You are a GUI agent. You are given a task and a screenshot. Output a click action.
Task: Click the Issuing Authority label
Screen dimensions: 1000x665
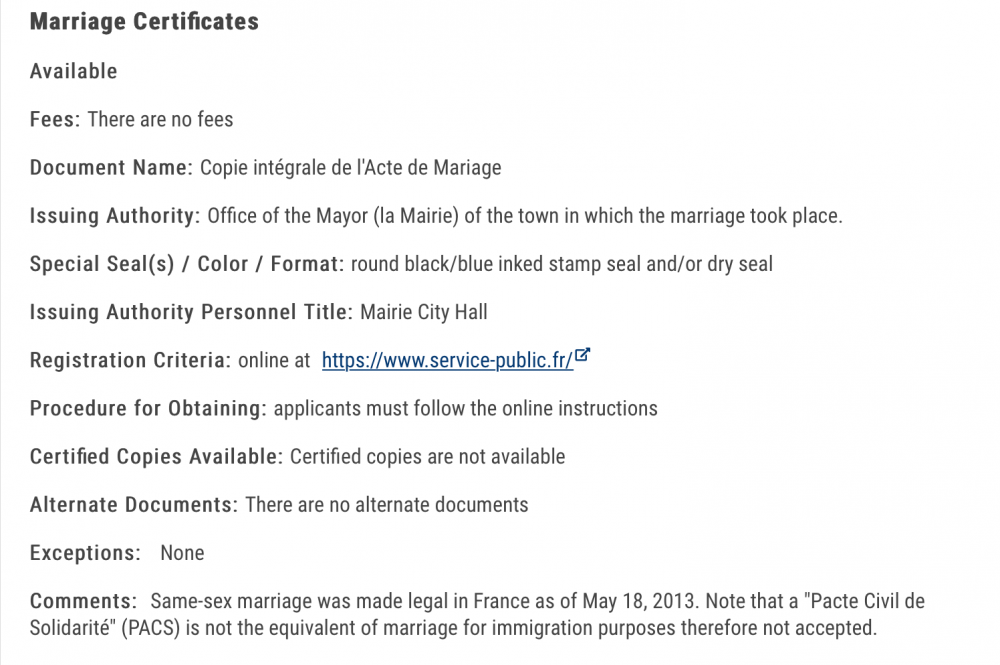click(115, 216)
